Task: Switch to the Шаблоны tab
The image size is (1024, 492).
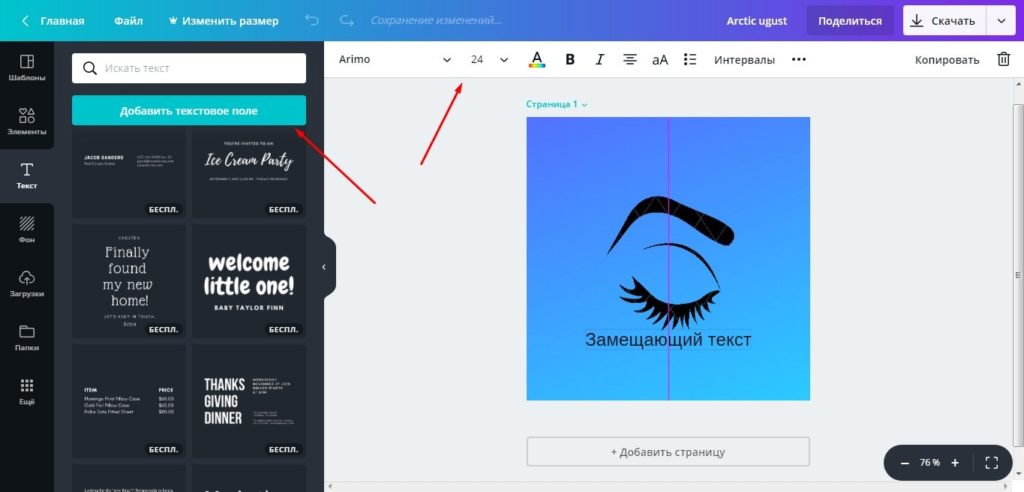Action: [x=27, y=68]
